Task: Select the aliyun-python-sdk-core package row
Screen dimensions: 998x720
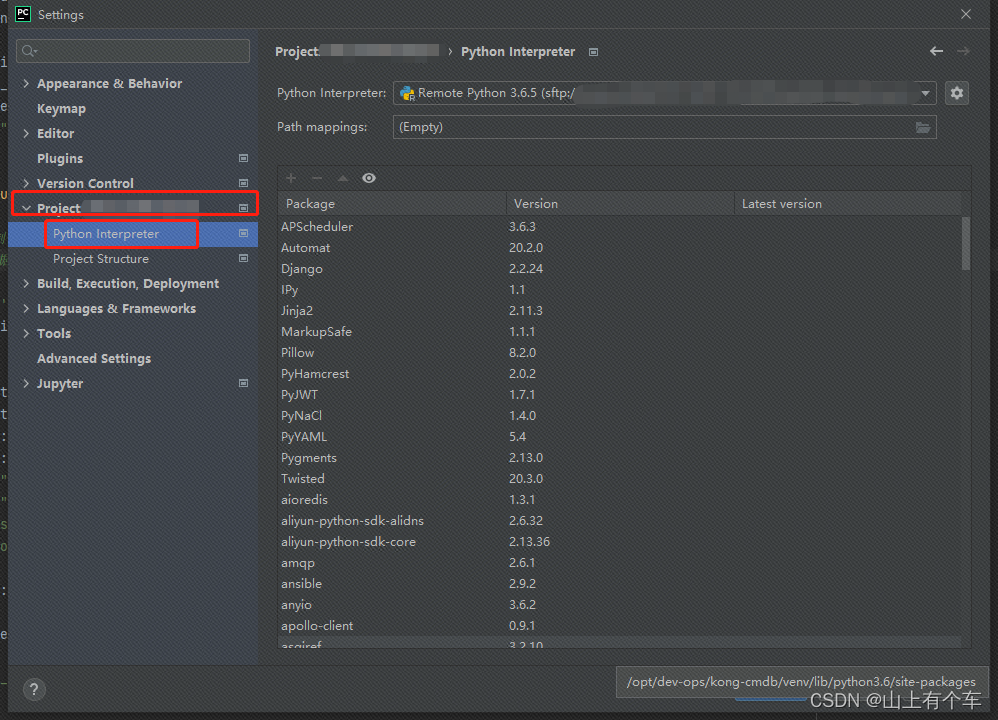Action: tap(620, 542)
